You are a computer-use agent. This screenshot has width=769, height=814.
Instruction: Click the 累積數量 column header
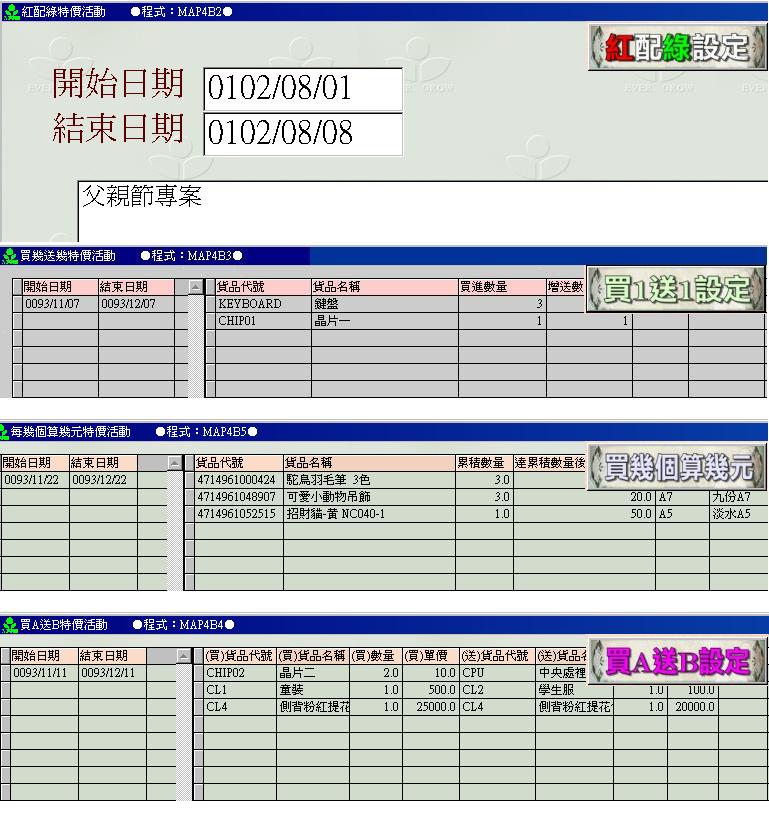(x=483, y=463)
